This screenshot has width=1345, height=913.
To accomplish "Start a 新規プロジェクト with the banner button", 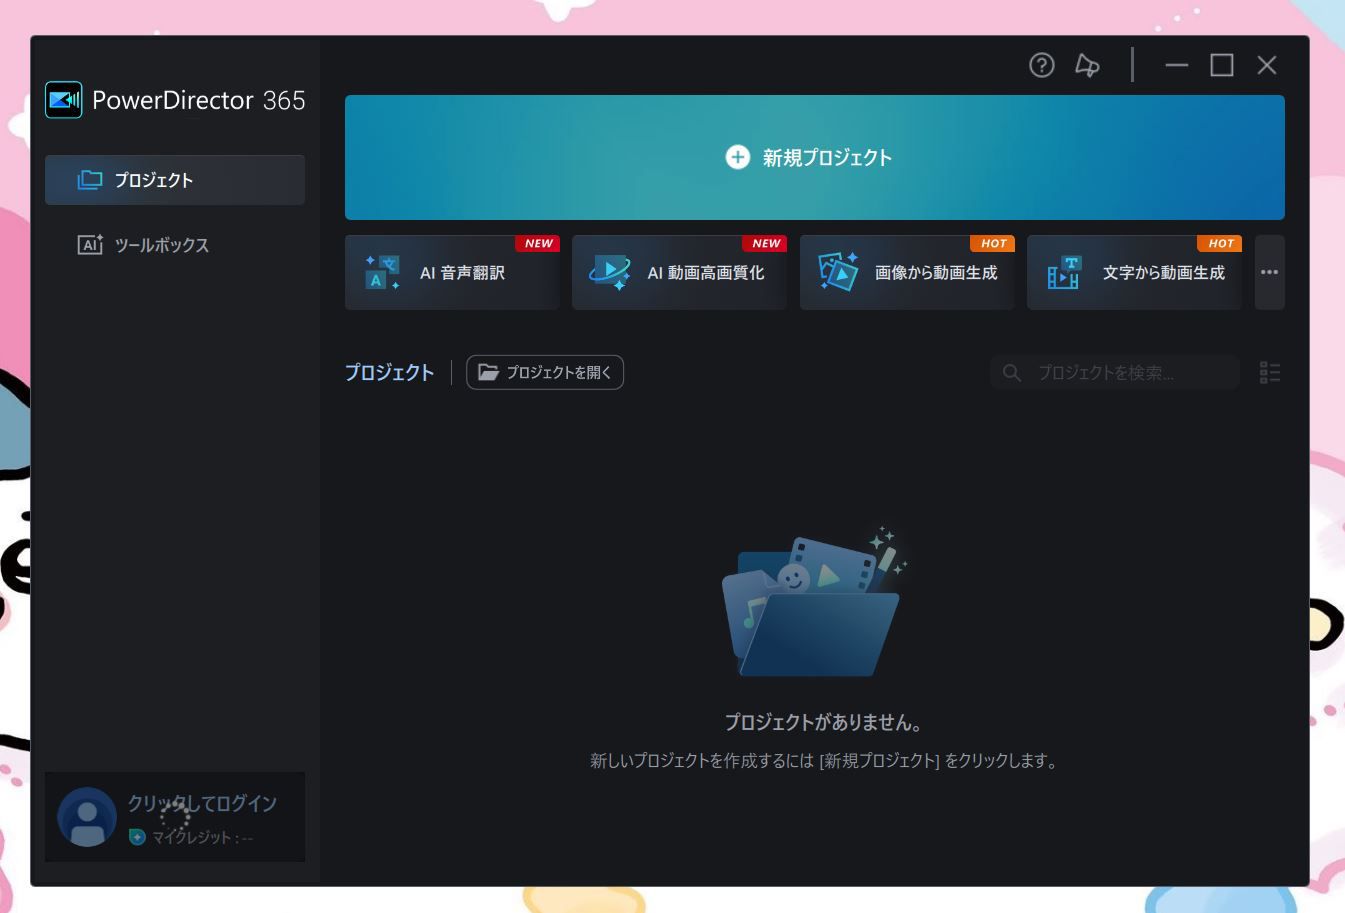I will (814, 157).
